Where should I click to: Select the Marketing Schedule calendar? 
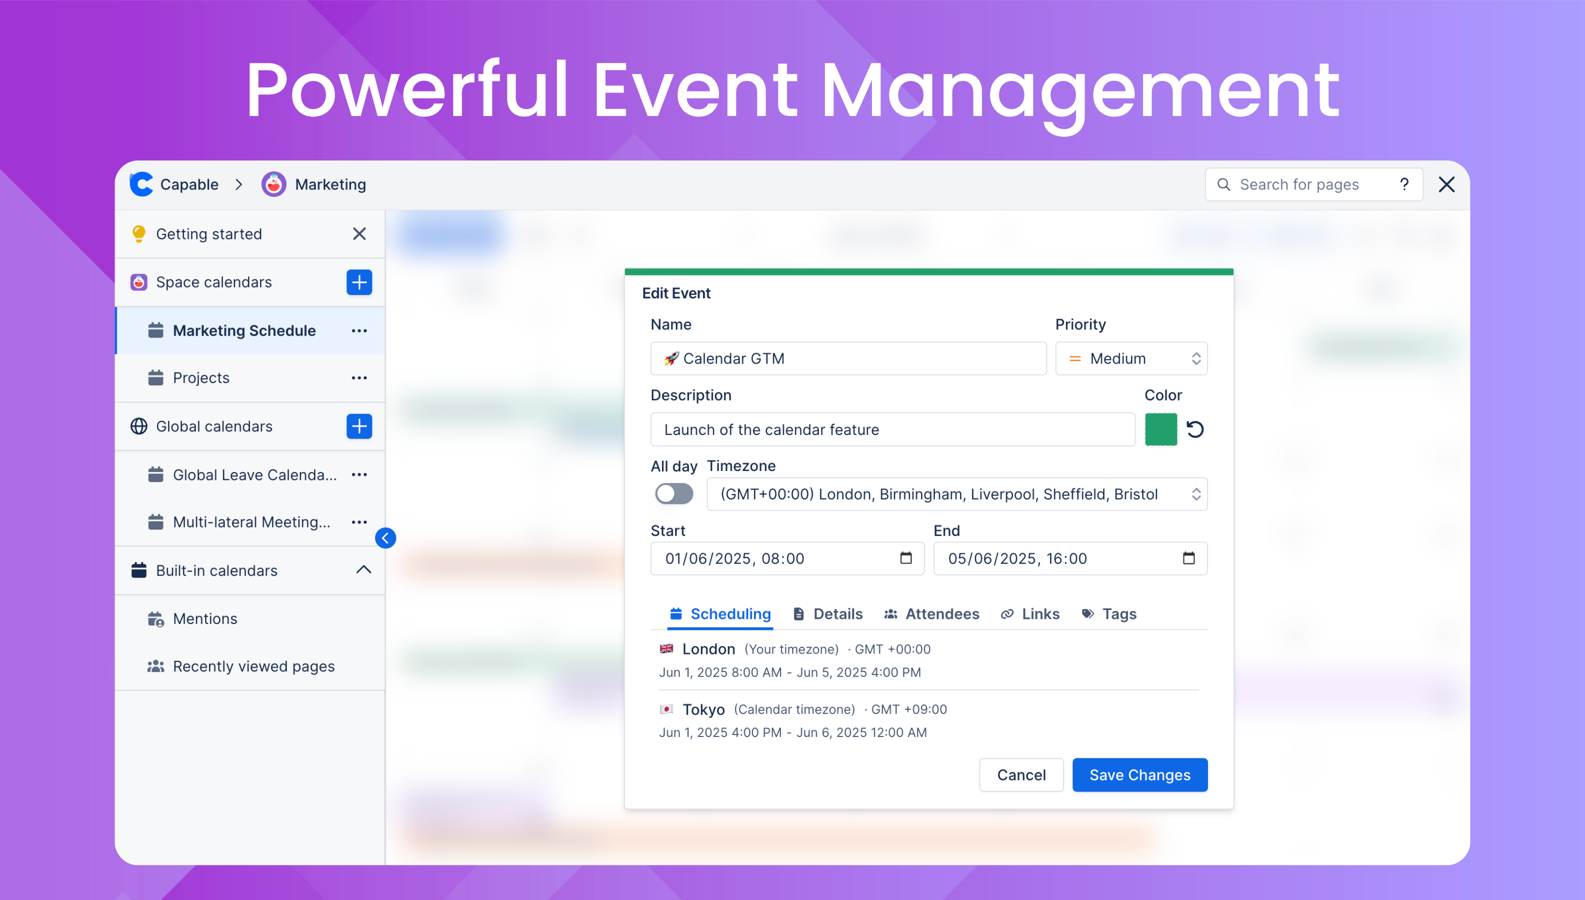pos(251,330)
